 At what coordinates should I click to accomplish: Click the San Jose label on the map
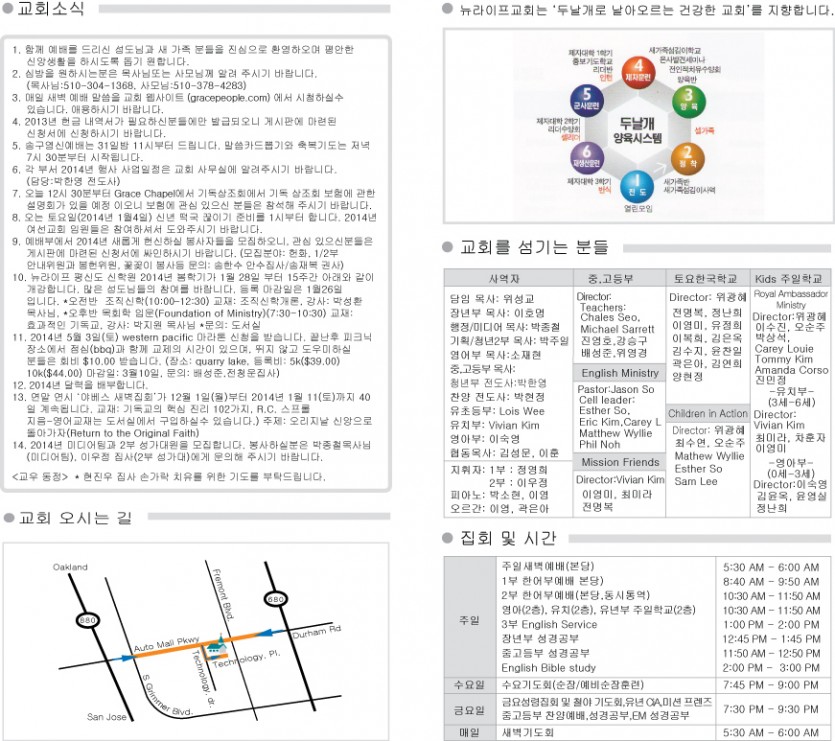tap(107, 716)
